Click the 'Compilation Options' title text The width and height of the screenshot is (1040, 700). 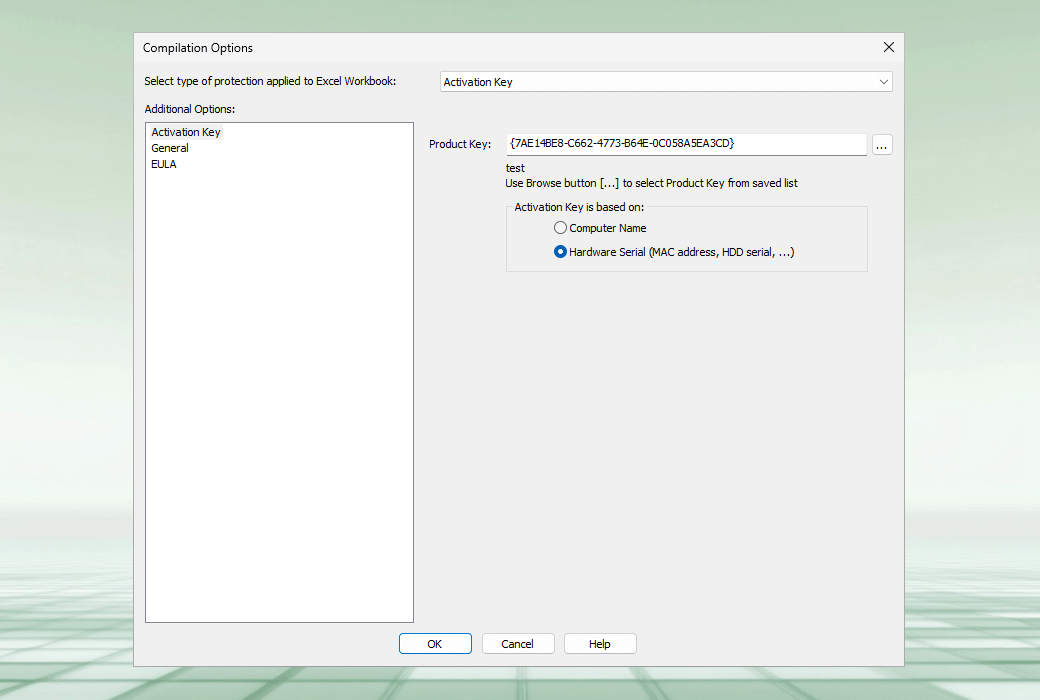click(x=198, y=48)
